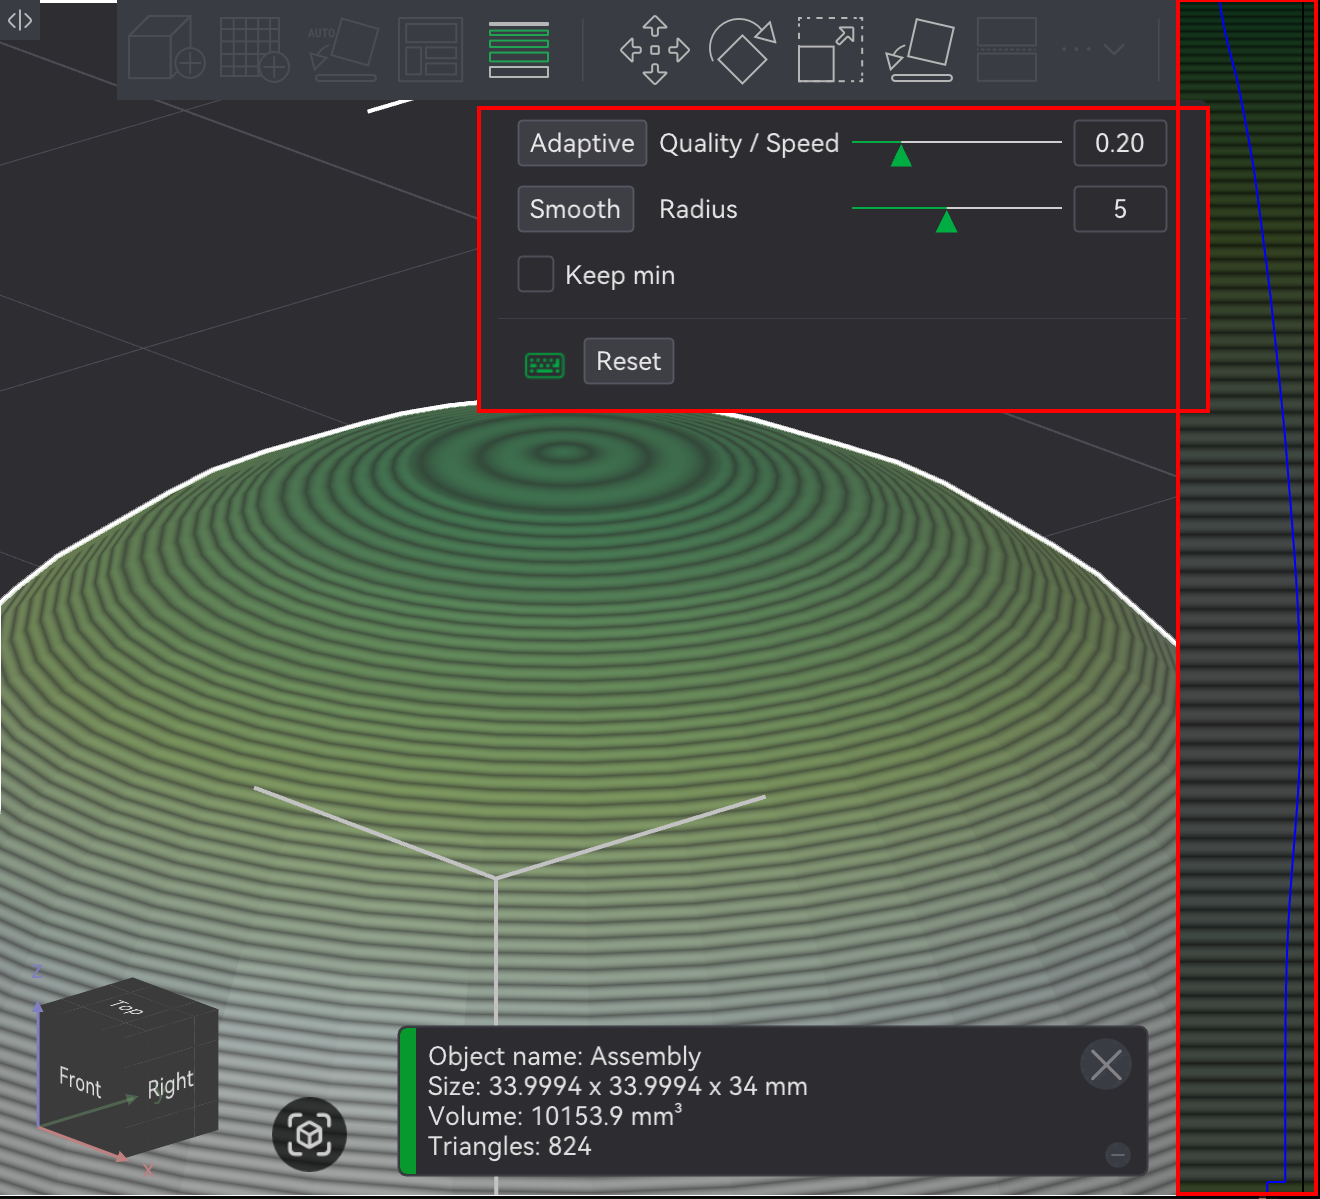Image resolution: width=1320 pixels, height=1199 pixels.
Task: Click the 'Object name: Assembly' text
Action: 564,1056
